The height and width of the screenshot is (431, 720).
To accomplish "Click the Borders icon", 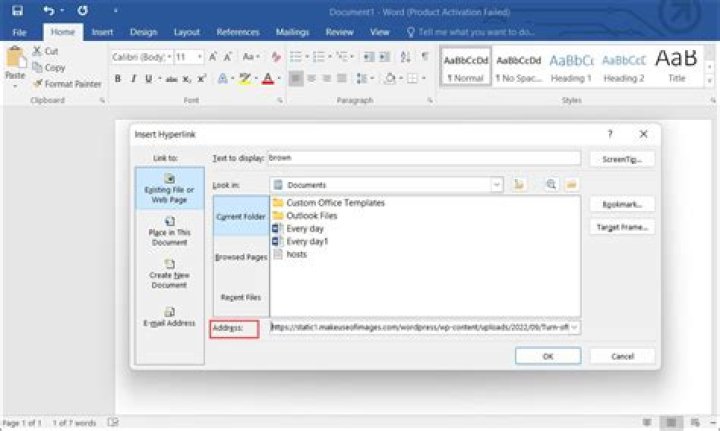I will pyautogui.click(x=412, y=79).
